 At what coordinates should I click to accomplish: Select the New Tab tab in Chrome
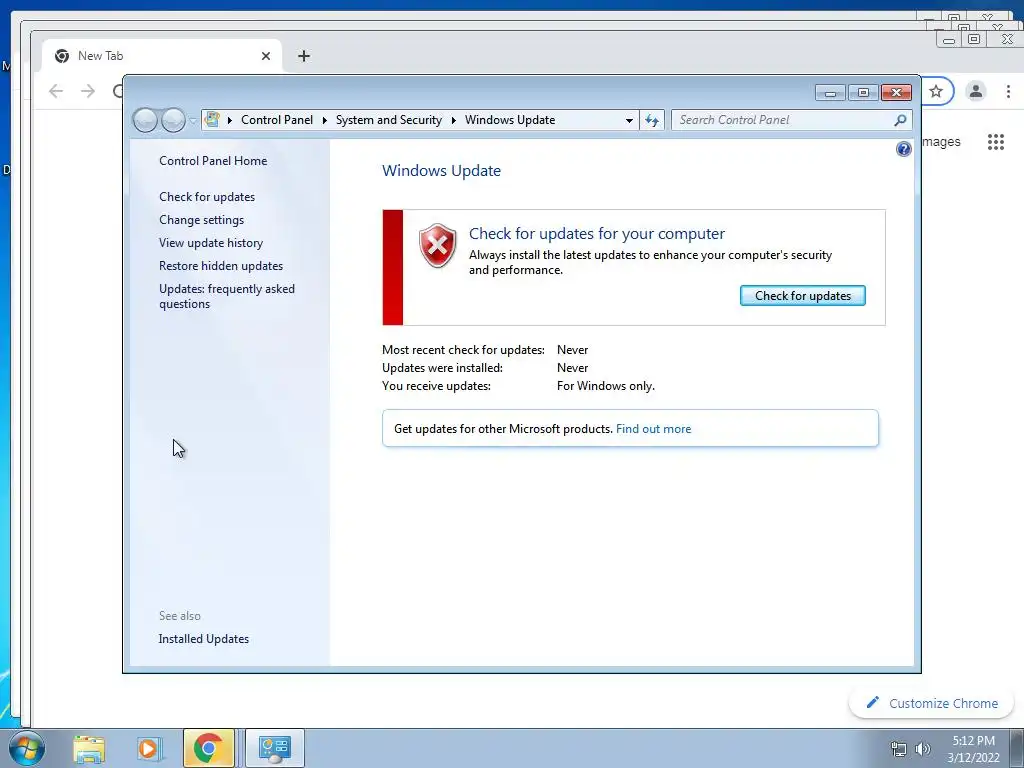(162, 56)
